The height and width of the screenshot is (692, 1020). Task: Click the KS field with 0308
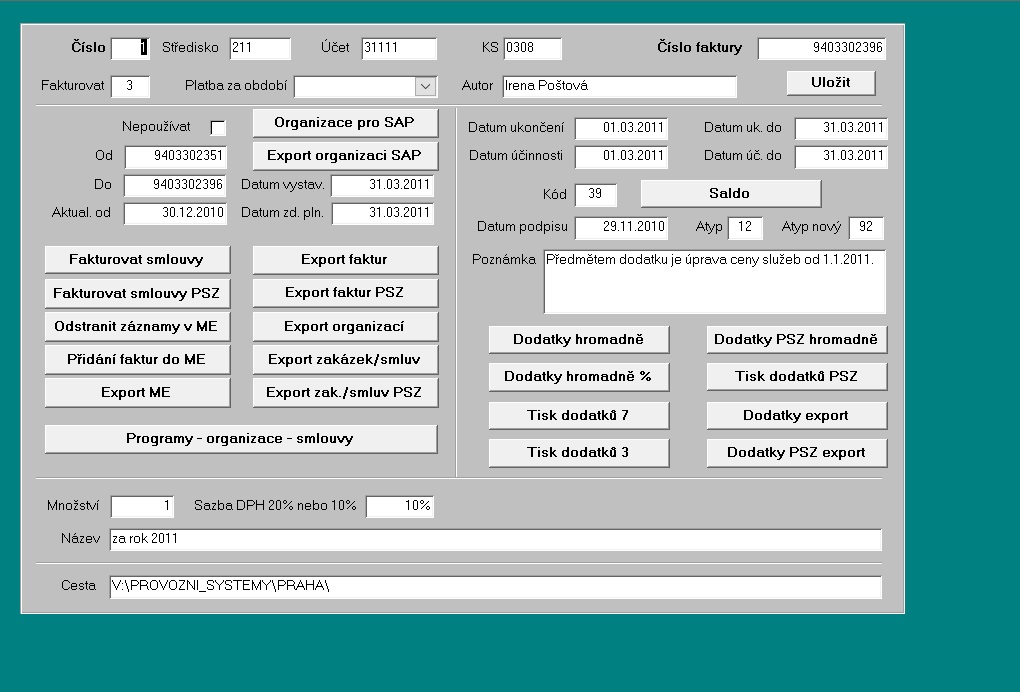[532, 48]
